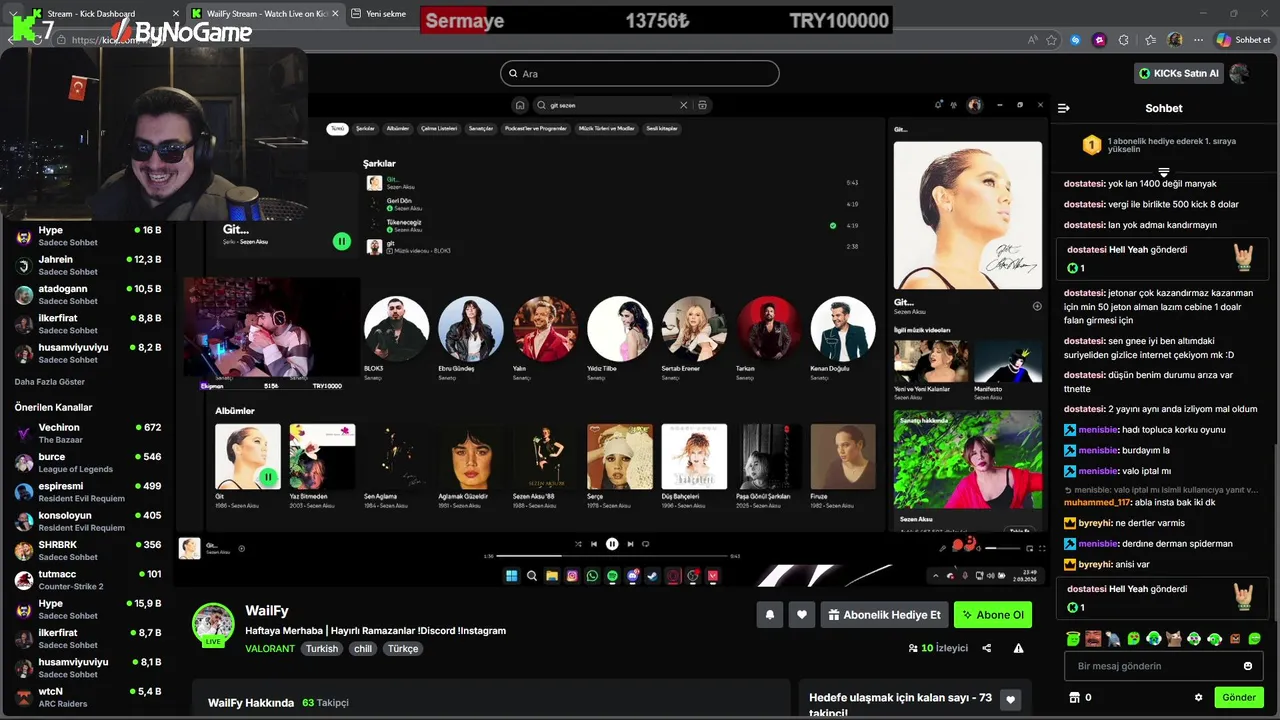Click the green Abone Ol button
This screenshot has height=720, width=1280.
[x=992, y=615]
